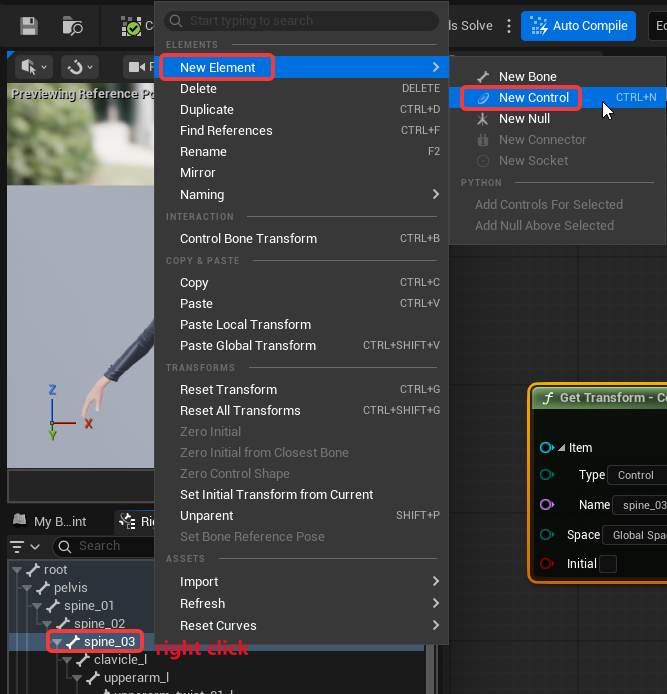Viewport: 667px width, 694px height.
Task: Click the New Null star icon
Action: [483, 119]
